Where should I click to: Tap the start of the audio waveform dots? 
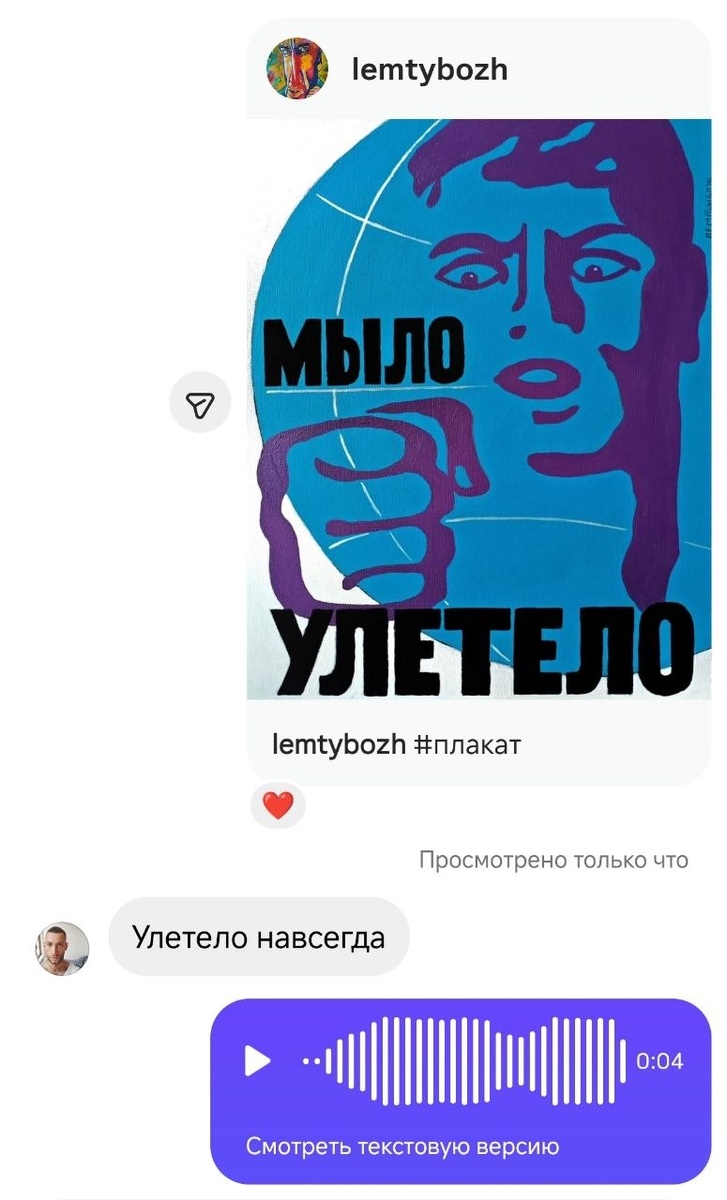point(312,1061)
